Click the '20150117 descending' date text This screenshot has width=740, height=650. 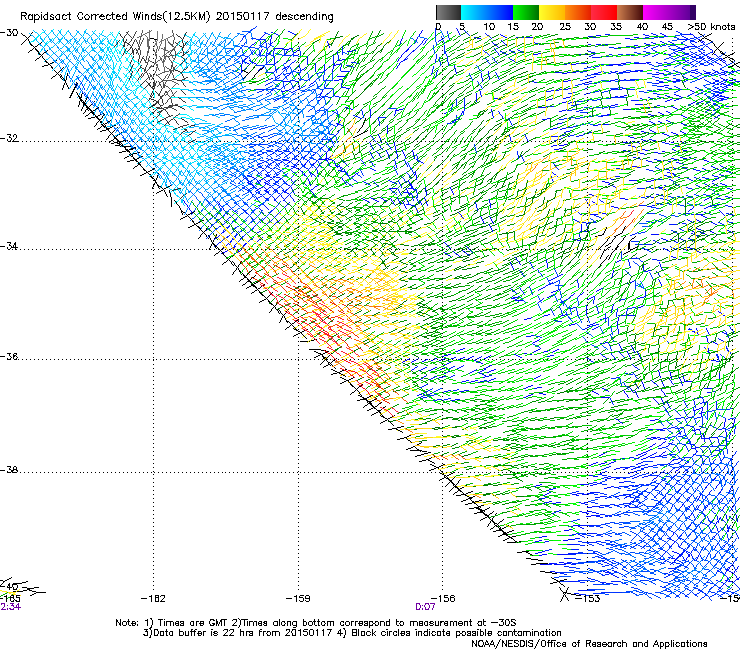(275, 17)
